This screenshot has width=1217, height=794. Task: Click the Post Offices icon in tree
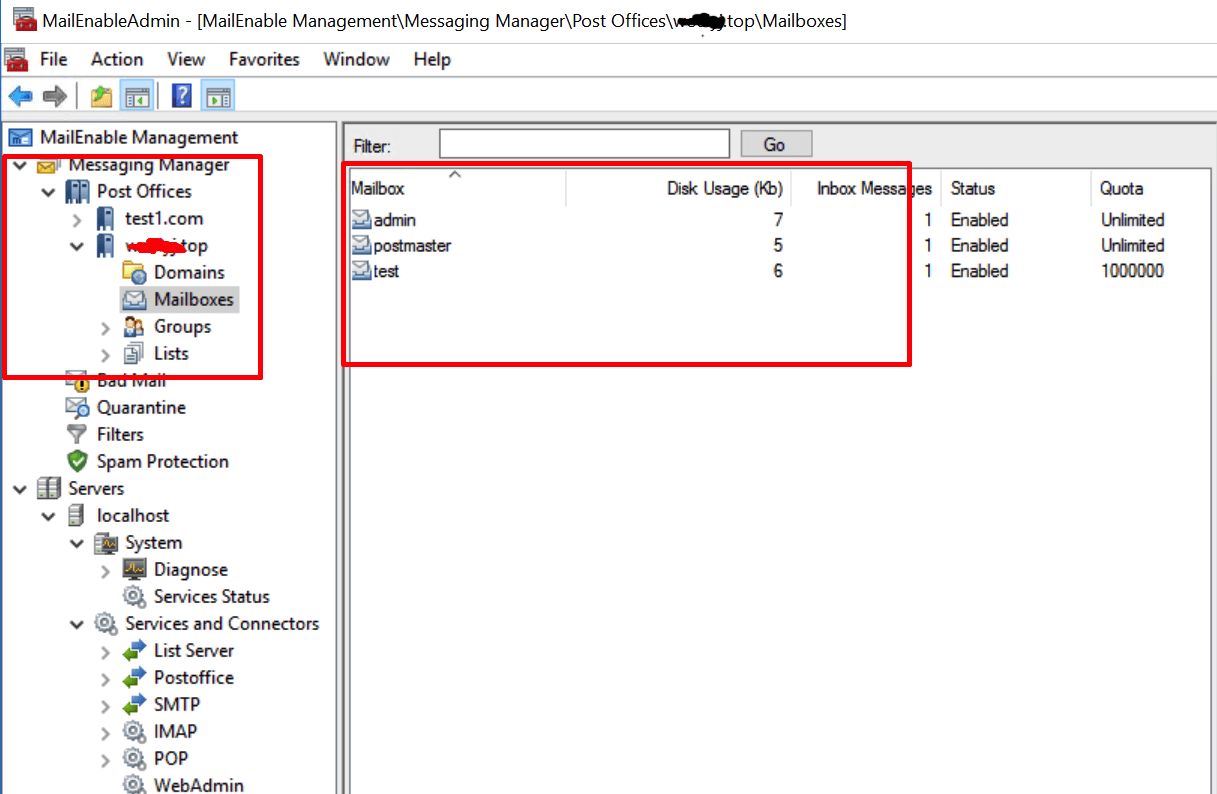click(x=77, y=191)
